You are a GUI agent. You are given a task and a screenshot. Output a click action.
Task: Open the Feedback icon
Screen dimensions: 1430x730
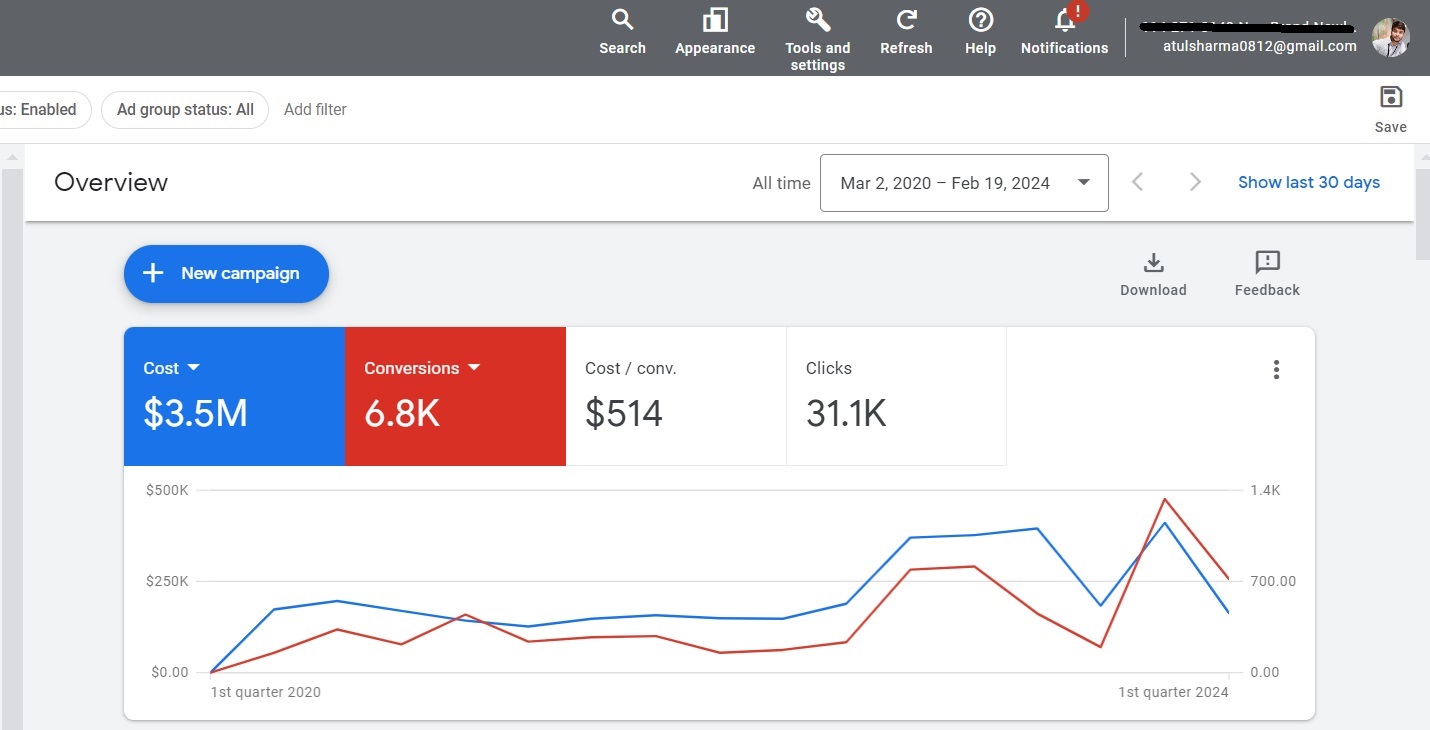click(x=1267, y=264)
